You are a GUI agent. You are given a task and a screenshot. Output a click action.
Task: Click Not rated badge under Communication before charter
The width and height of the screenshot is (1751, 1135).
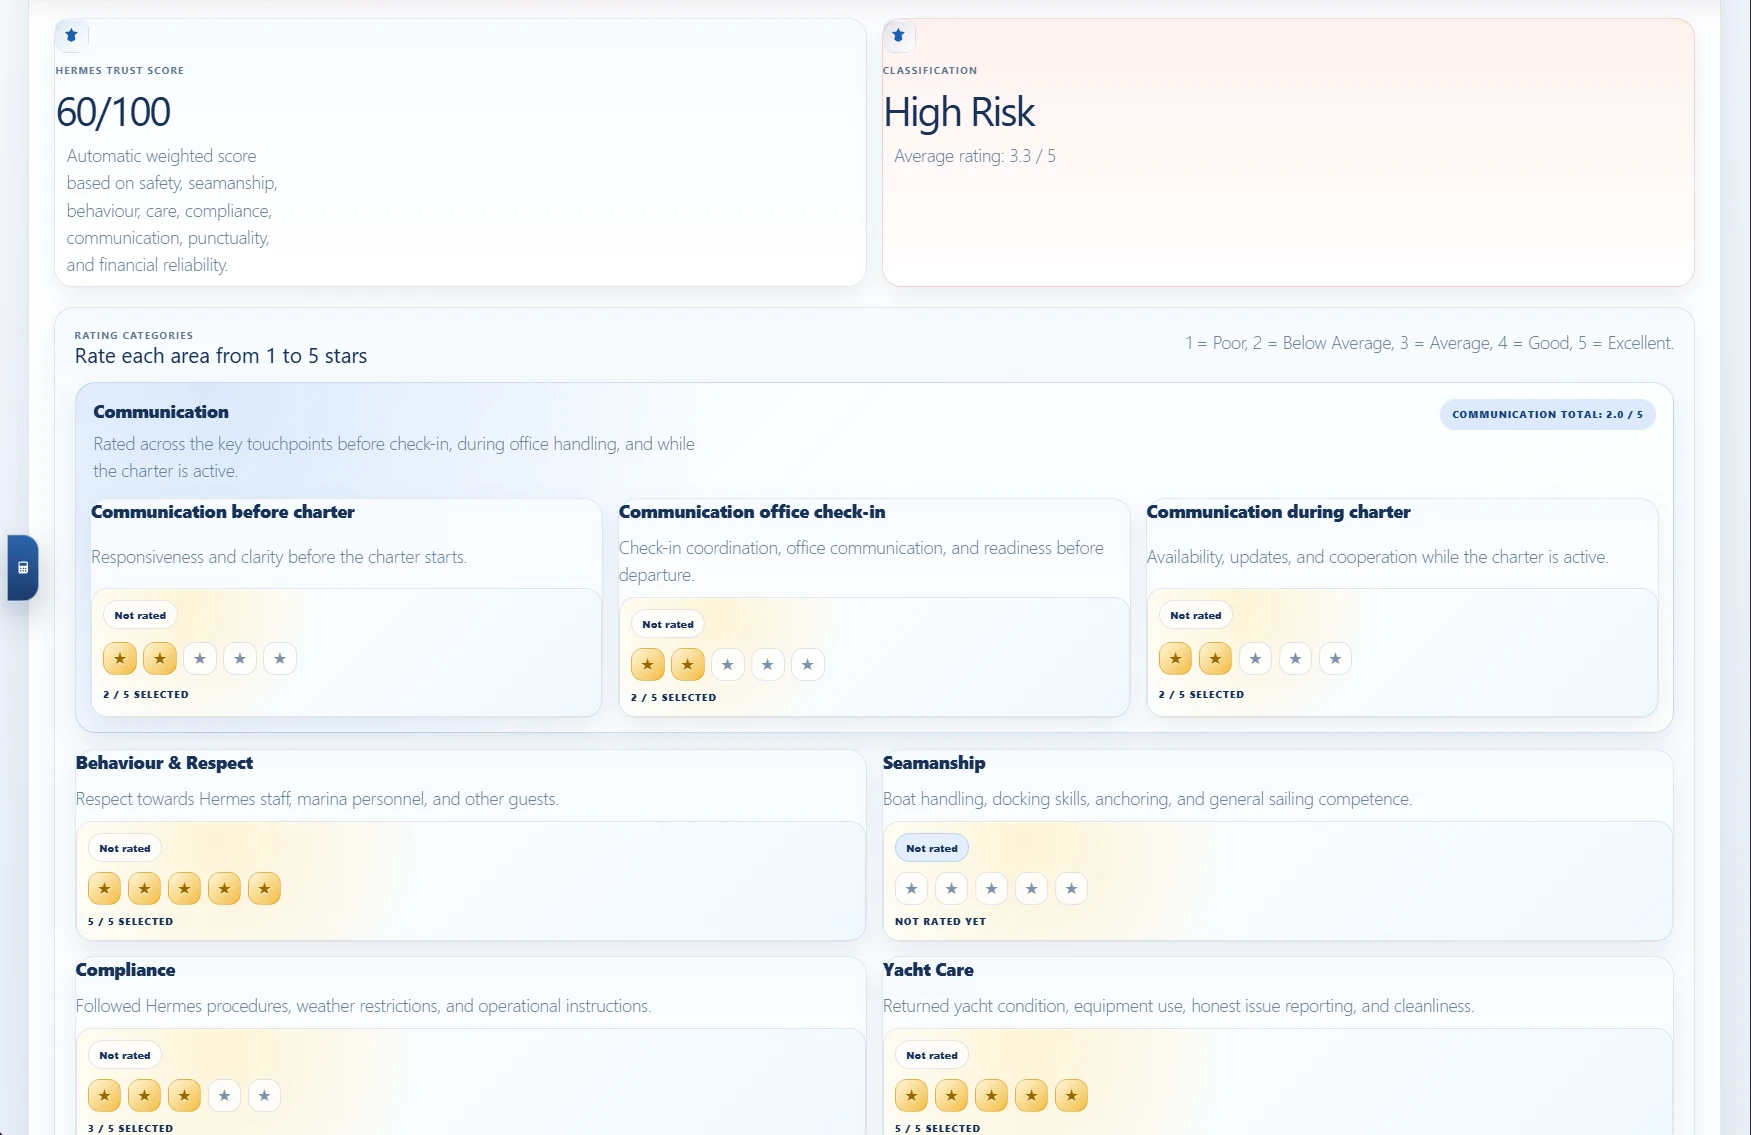[140, 616]
